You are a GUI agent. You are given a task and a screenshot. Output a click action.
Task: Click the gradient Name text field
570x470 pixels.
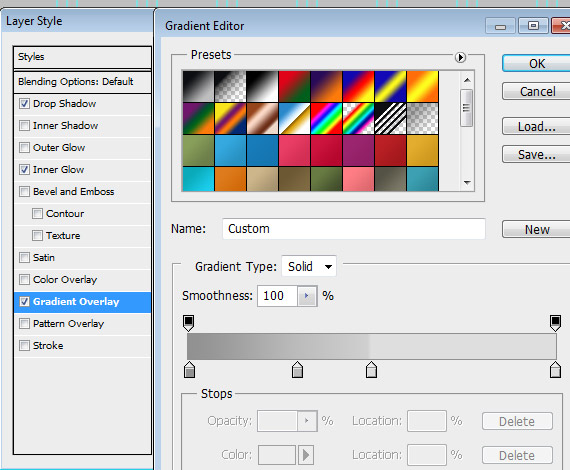pos(354,229)
